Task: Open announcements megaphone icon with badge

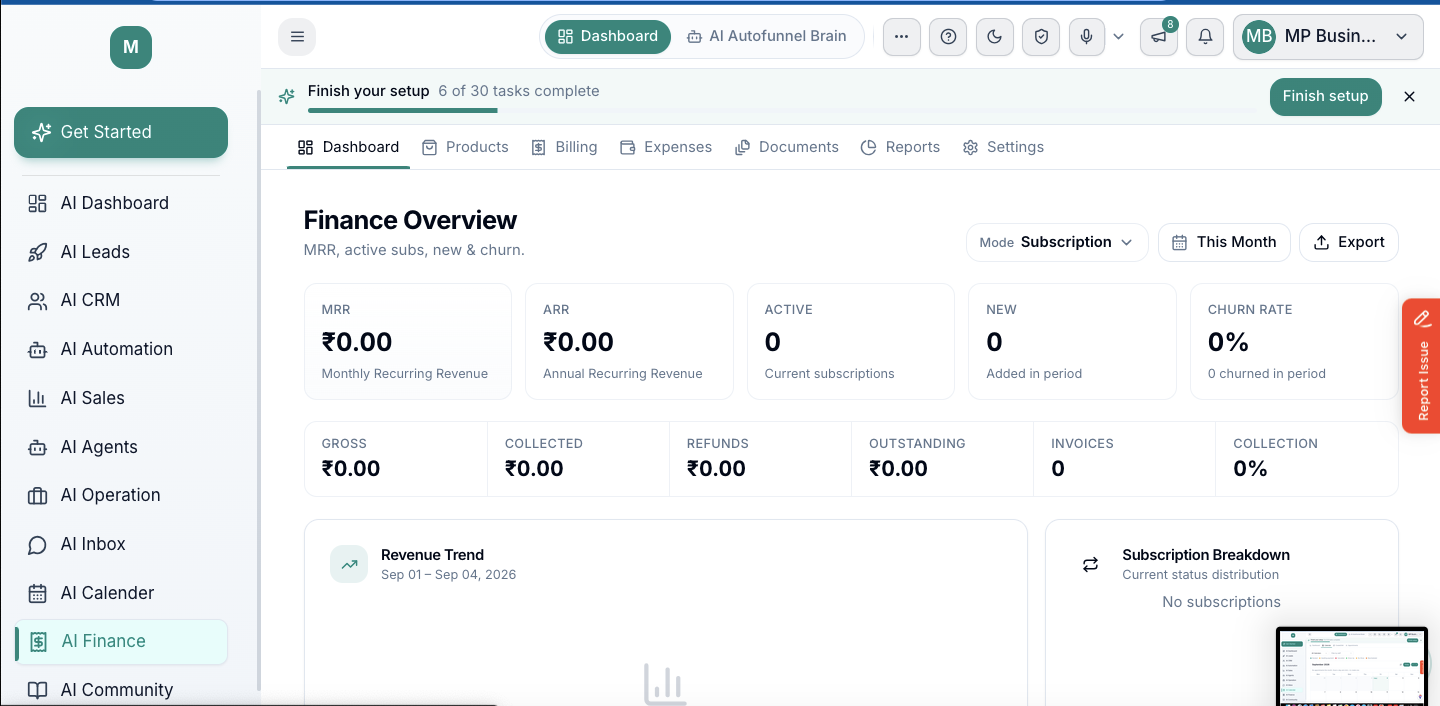Action: (1159, 37)
